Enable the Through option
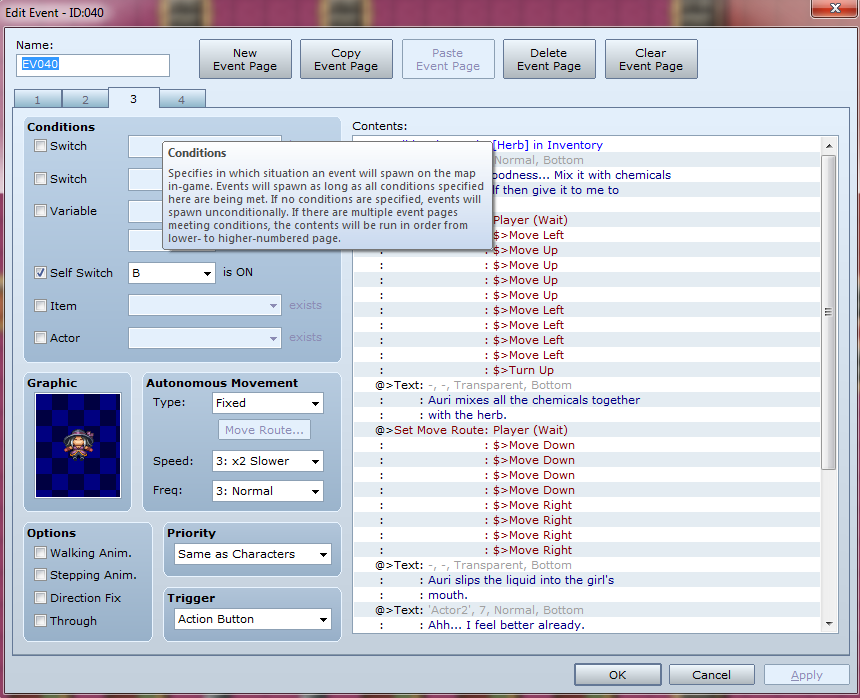This screenshot has height=698, width=860. (x=41, y=621)
